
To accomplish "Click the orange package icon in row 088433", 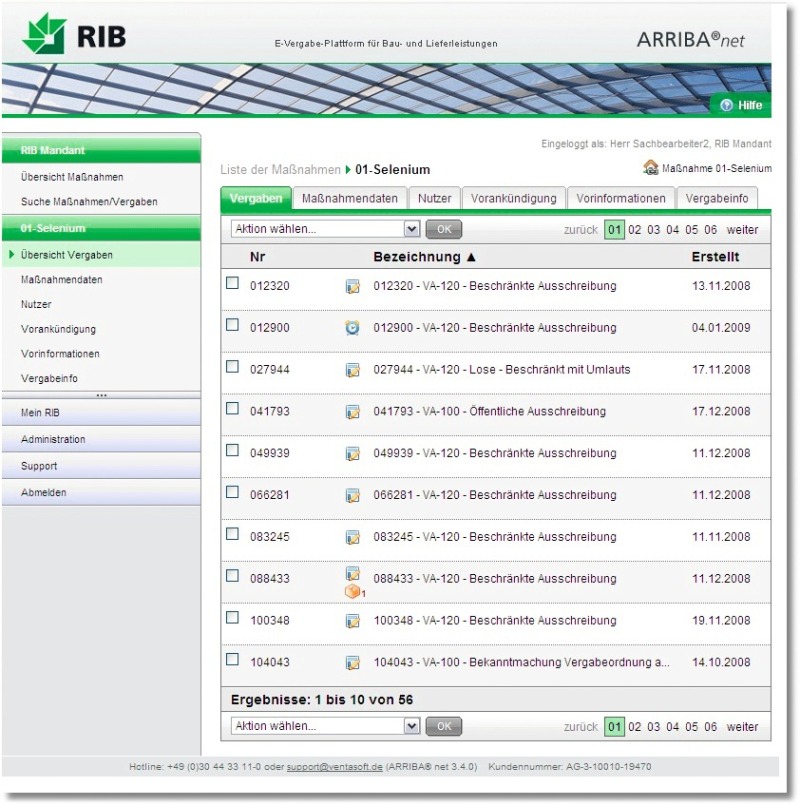I will (353, 592).
